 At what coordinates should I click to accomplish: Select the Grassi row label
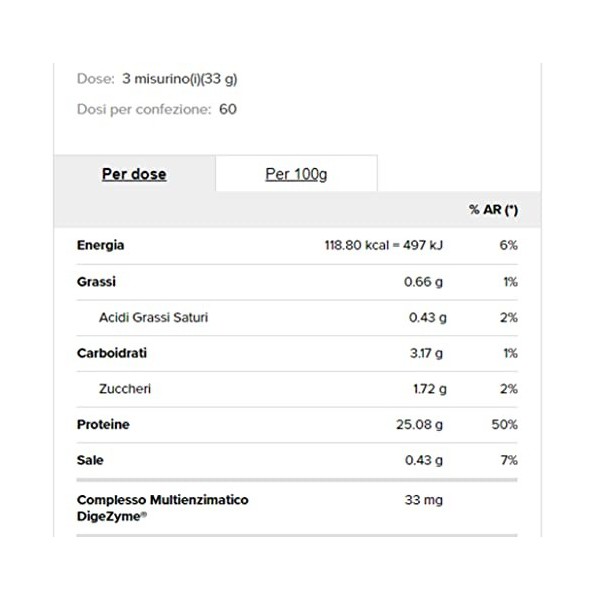[x=96, y=282]
